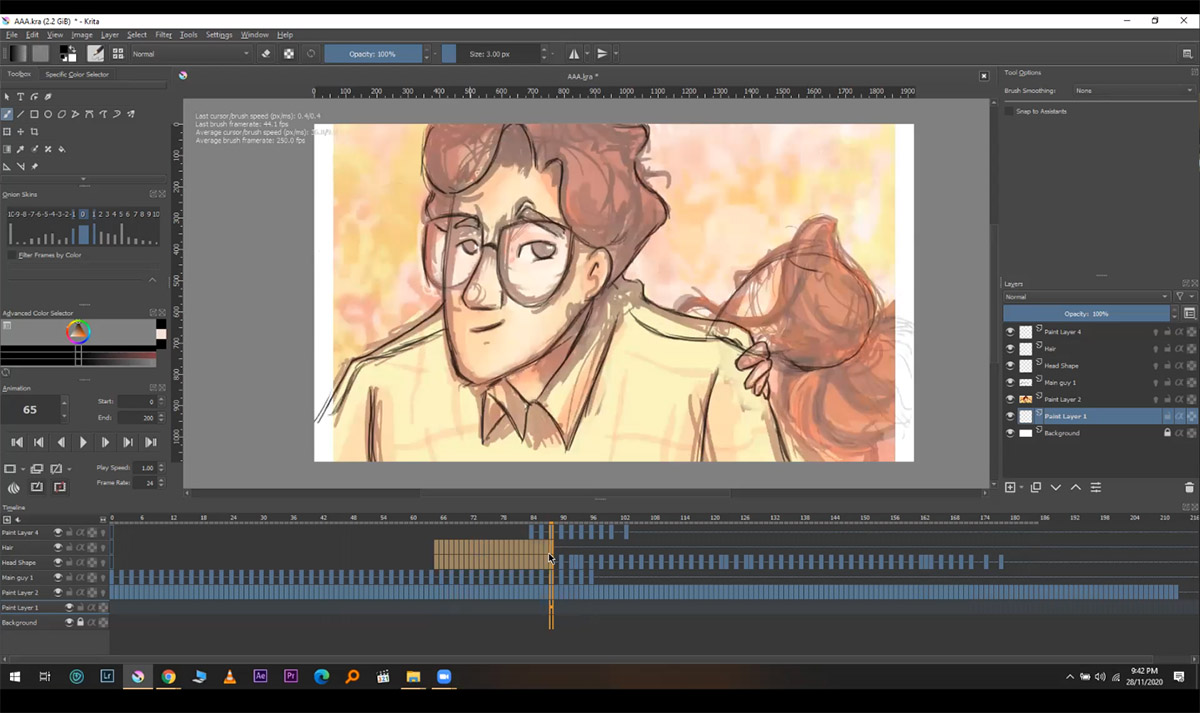
Task: Select the Crop tool
Action: click(34, 132)
